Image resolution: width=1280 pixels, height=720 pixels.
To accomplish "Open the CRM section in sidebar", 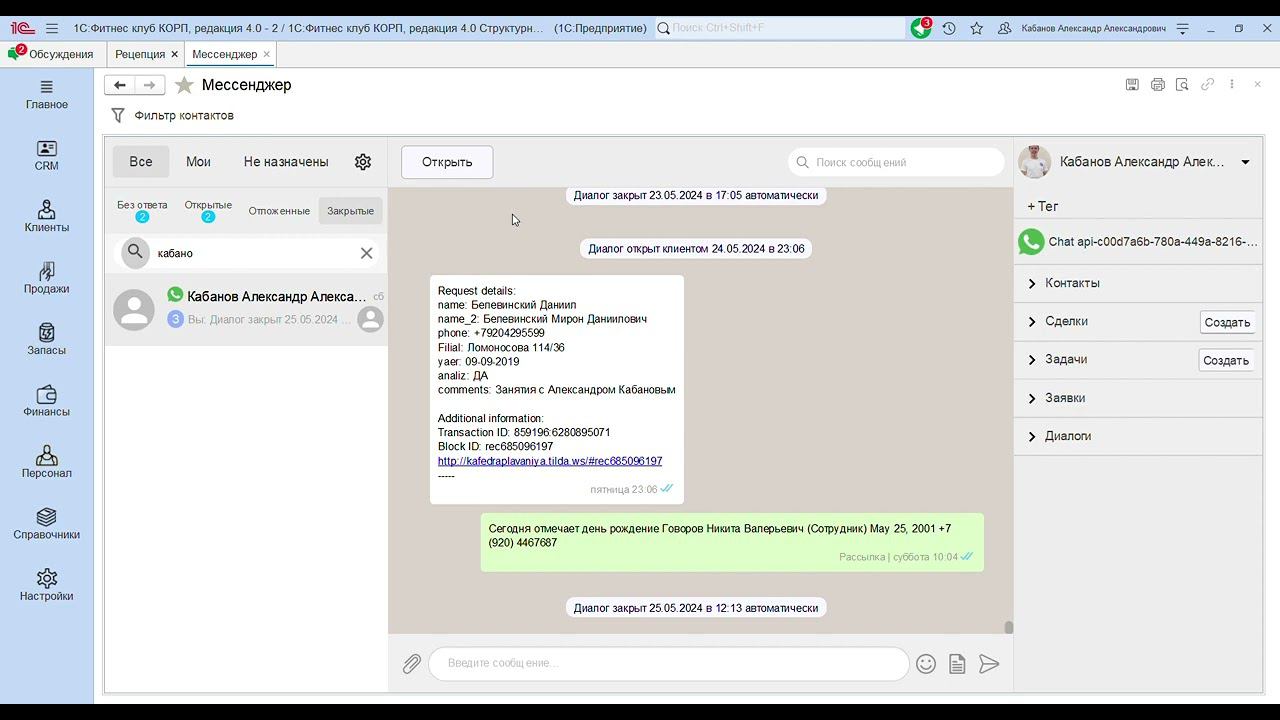I will tap(47, 156).
